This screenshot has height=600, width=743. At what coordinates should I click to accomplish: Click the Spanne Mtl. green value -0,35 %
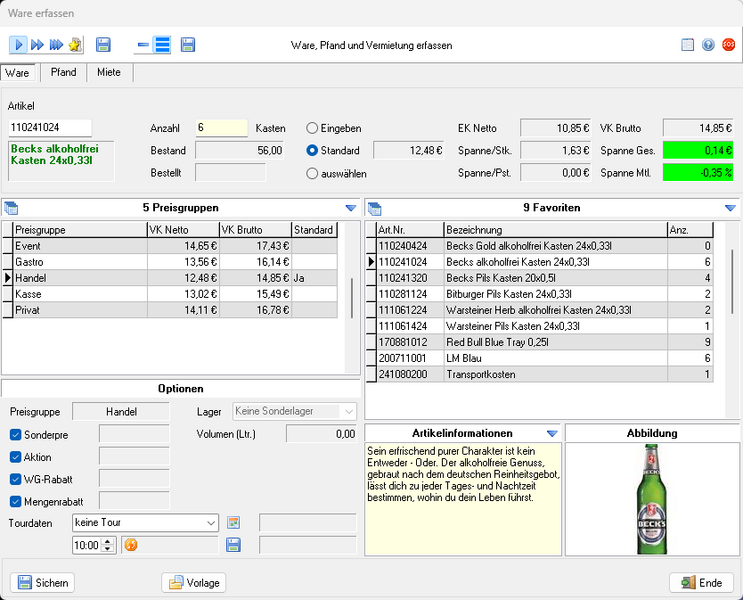point(698,173)
